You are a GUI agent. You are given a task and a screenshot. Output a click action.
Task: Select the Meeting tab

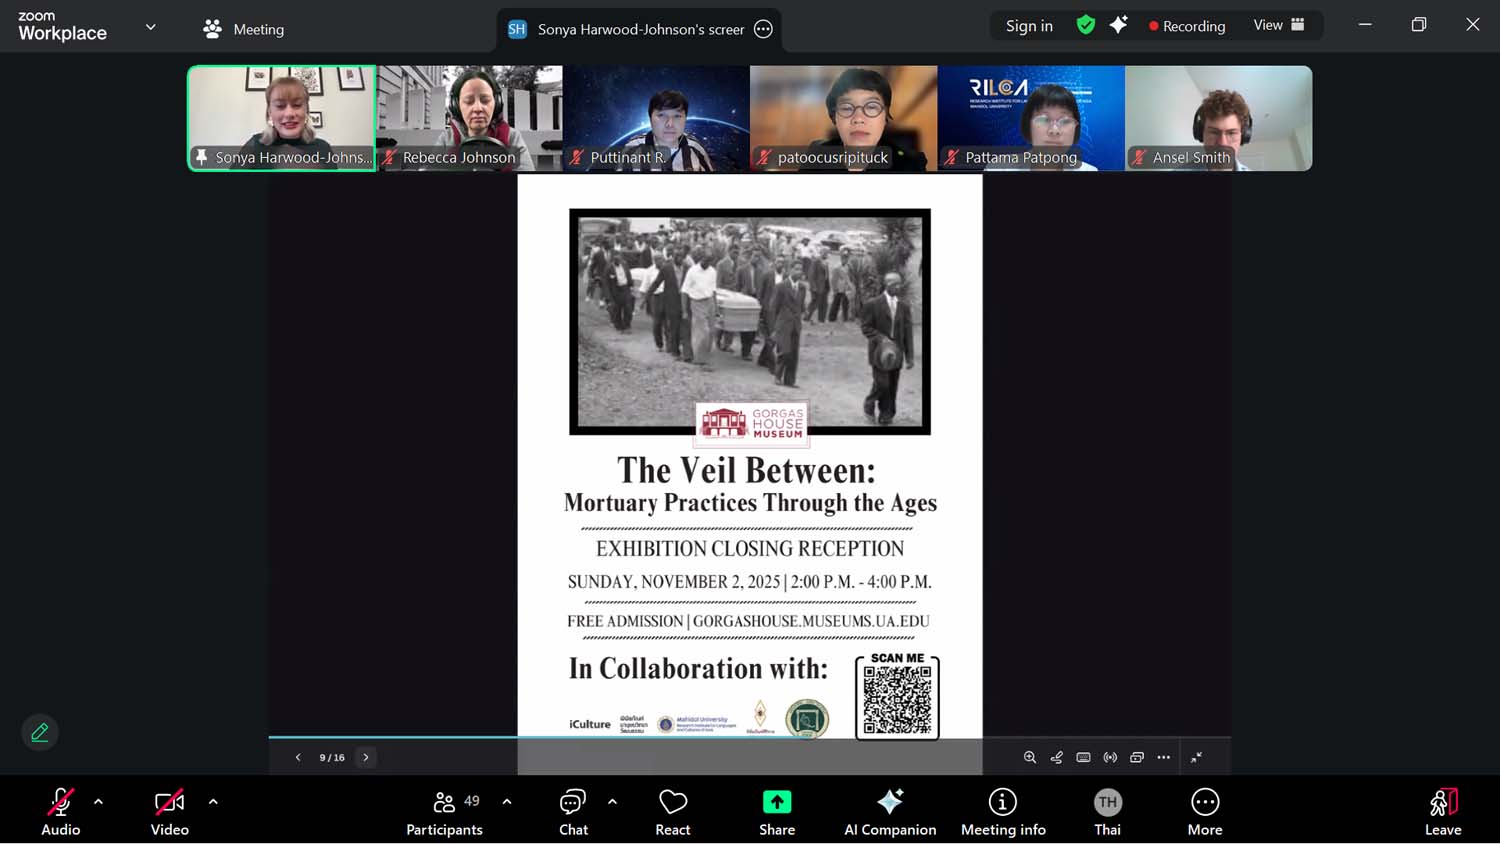(244, 29)
